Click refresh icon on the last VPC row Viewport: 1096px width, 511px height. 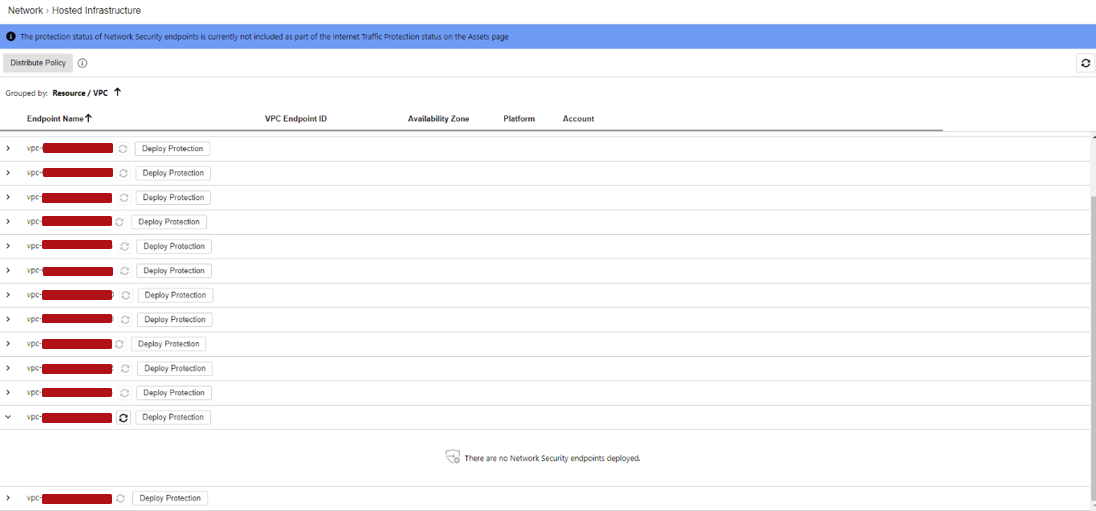coord(120,498)
